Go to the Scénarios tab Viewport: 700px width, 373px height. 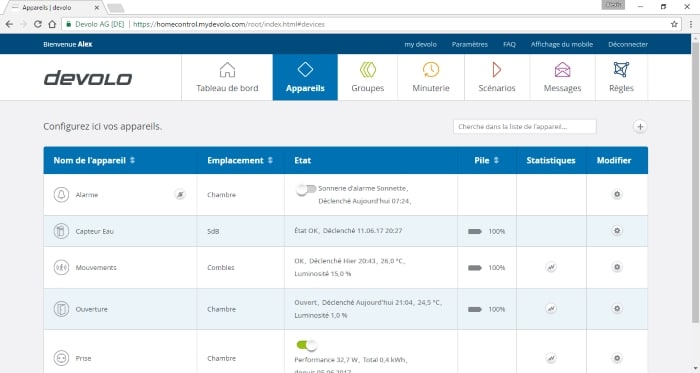[497, 77]
